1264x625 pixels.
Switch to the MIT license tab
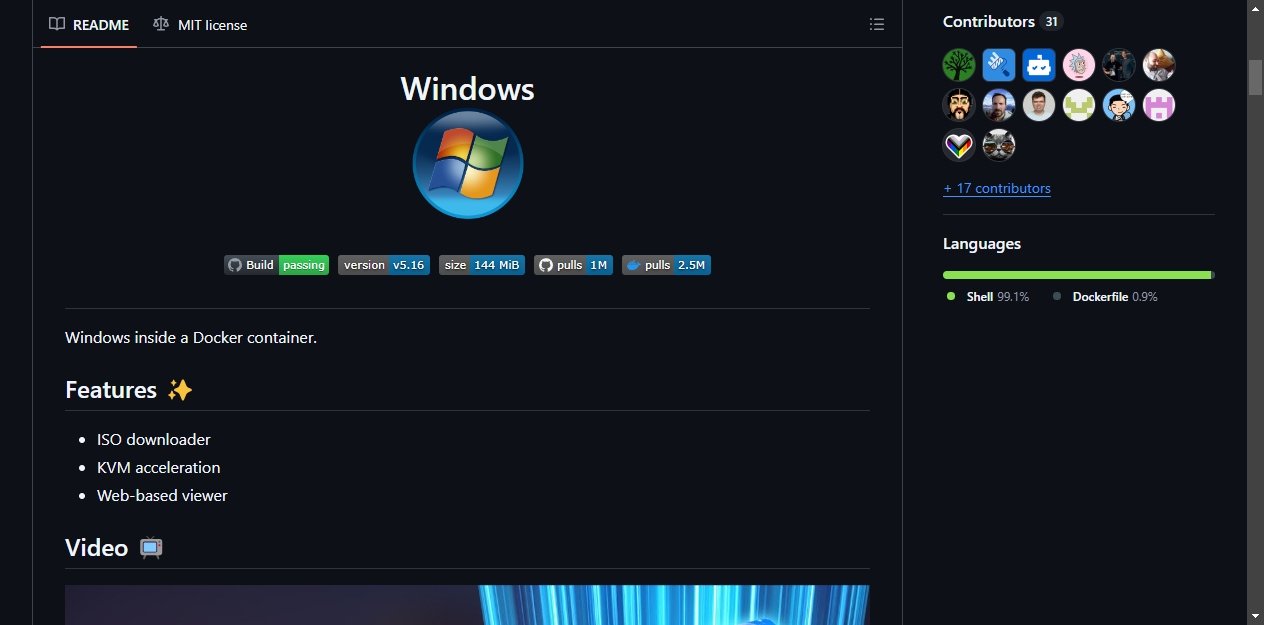[x=200, y=24]
